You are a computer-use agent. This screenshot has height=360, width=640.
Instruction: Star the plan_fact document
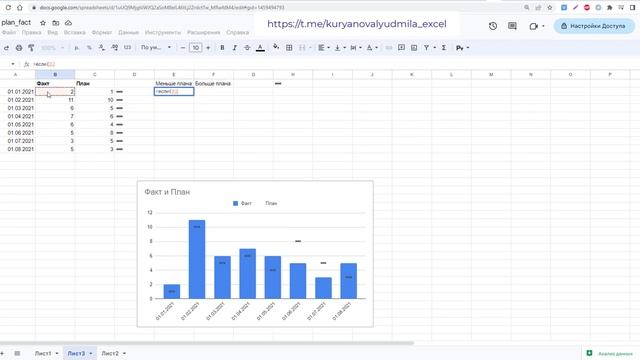[x=43, y=23]
